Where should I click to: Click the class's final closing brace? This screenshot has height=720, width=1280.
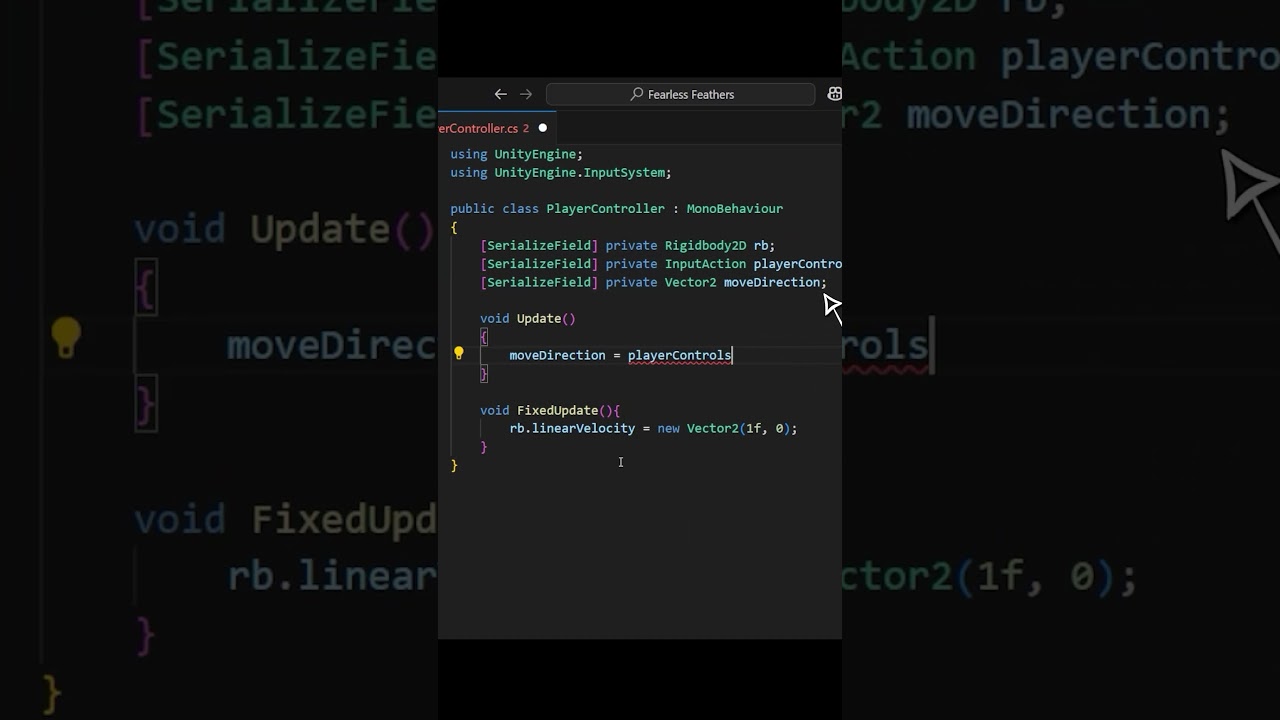454,465
